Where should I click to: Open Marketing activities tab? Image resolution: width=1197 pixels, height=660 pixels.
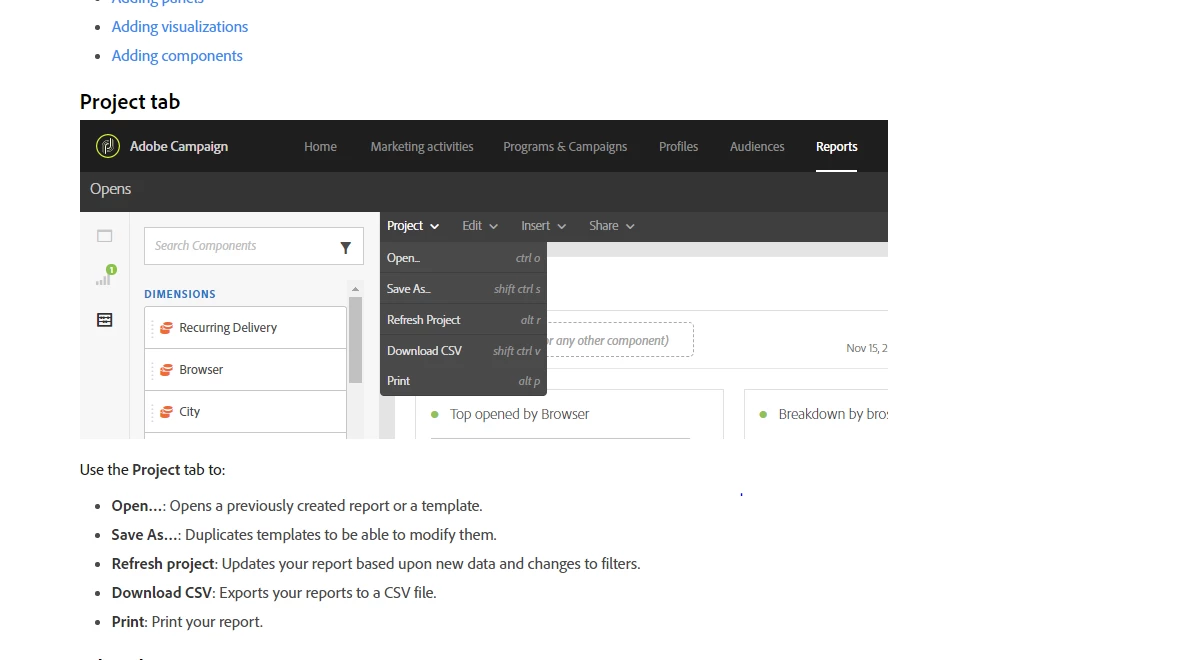(421, 146)
